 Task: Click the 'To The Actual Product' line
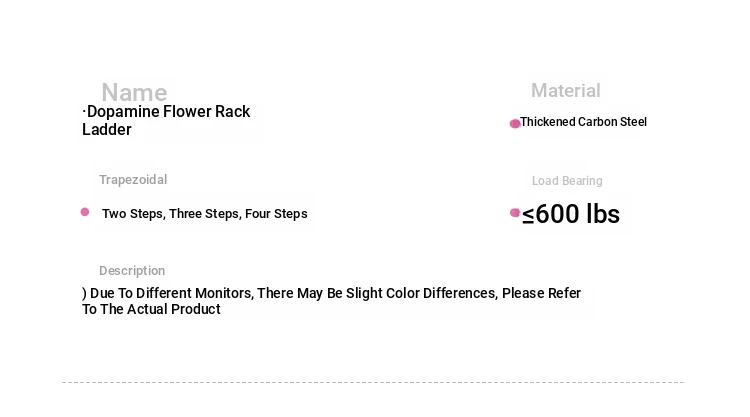tap(151, 309)
